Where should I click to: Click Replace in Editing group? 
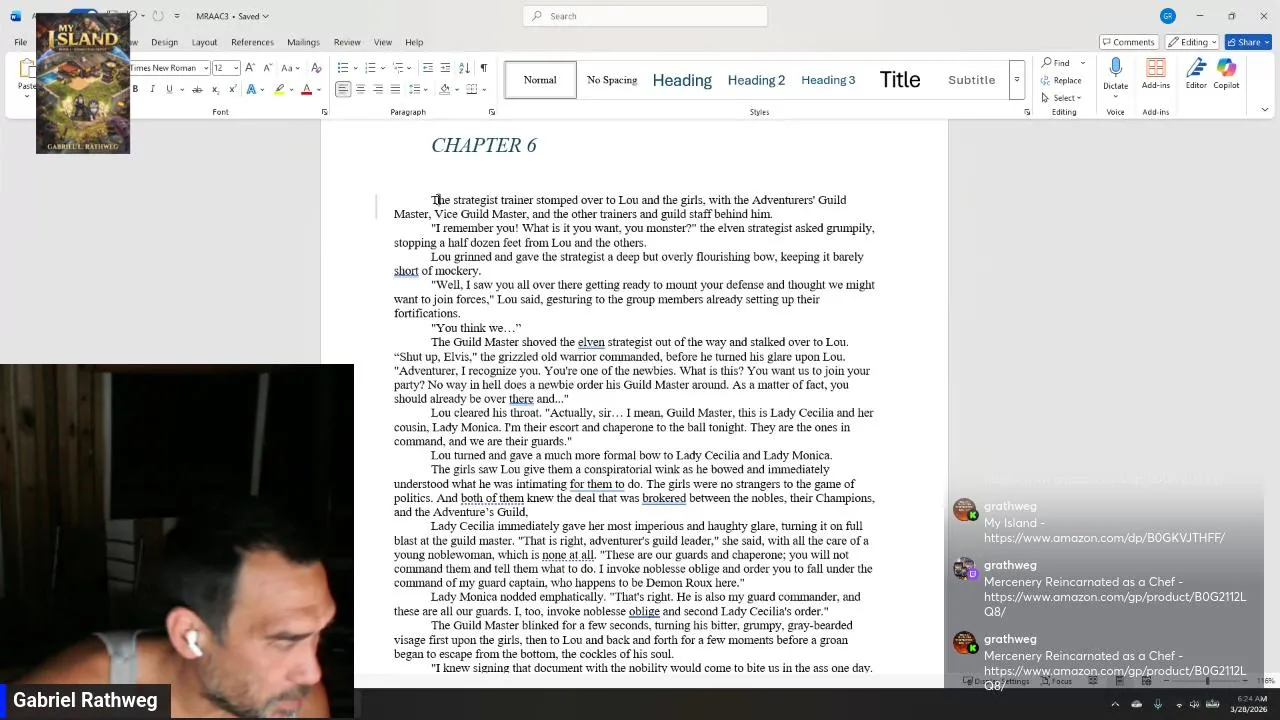[1061, 80]
